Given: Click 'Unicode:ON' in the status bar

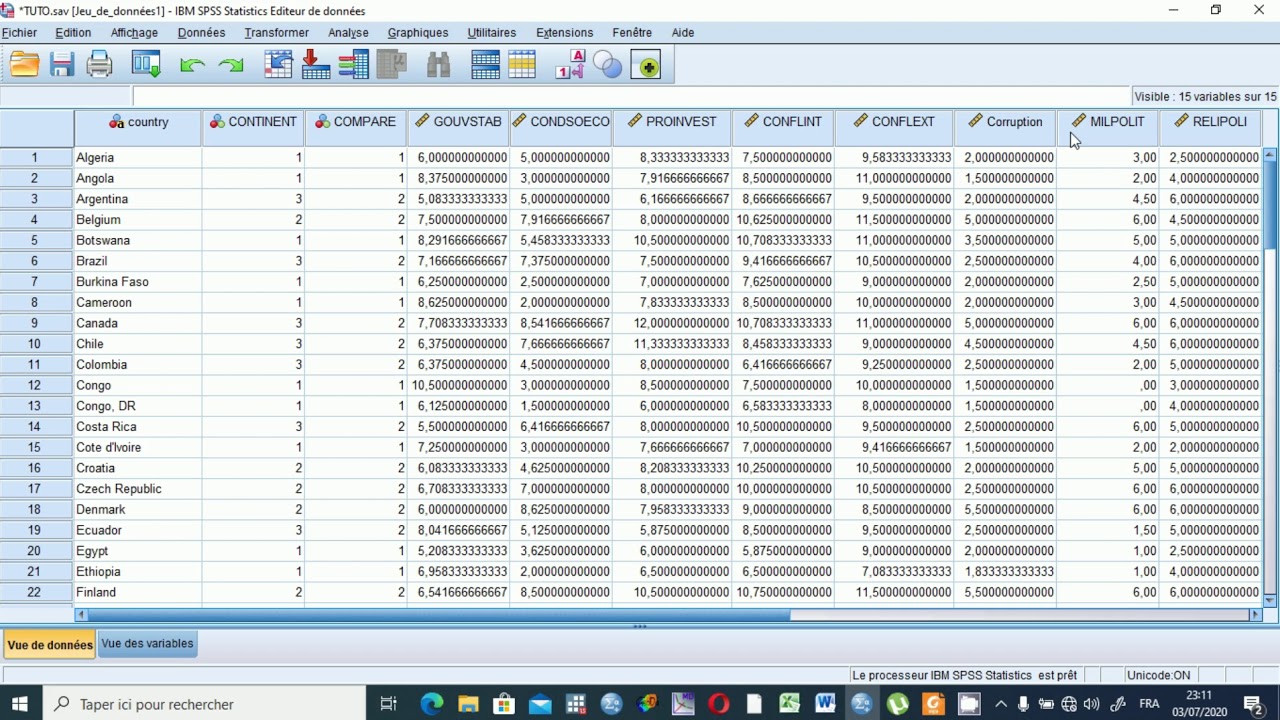Looking at the screenshot, I should tap(1158, 675).
